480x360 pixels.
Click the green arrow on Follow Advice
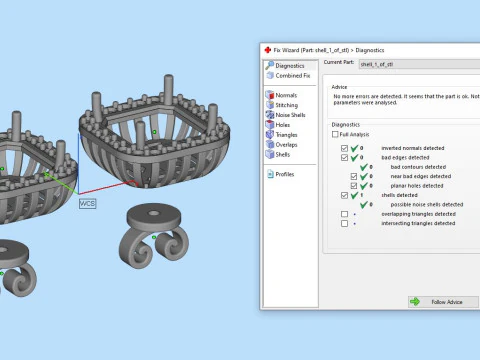tap(415, 302)
